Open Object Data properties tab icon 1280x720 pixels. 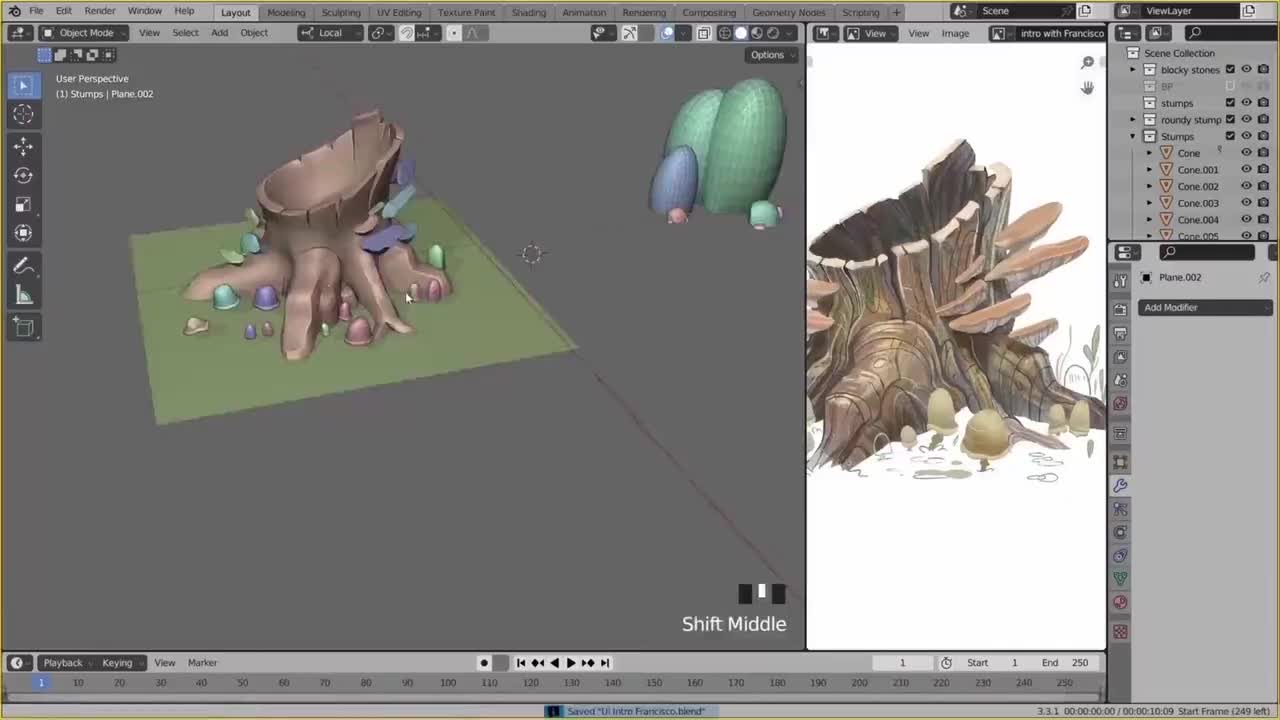pyautogui.click(x=1120, y=578)
